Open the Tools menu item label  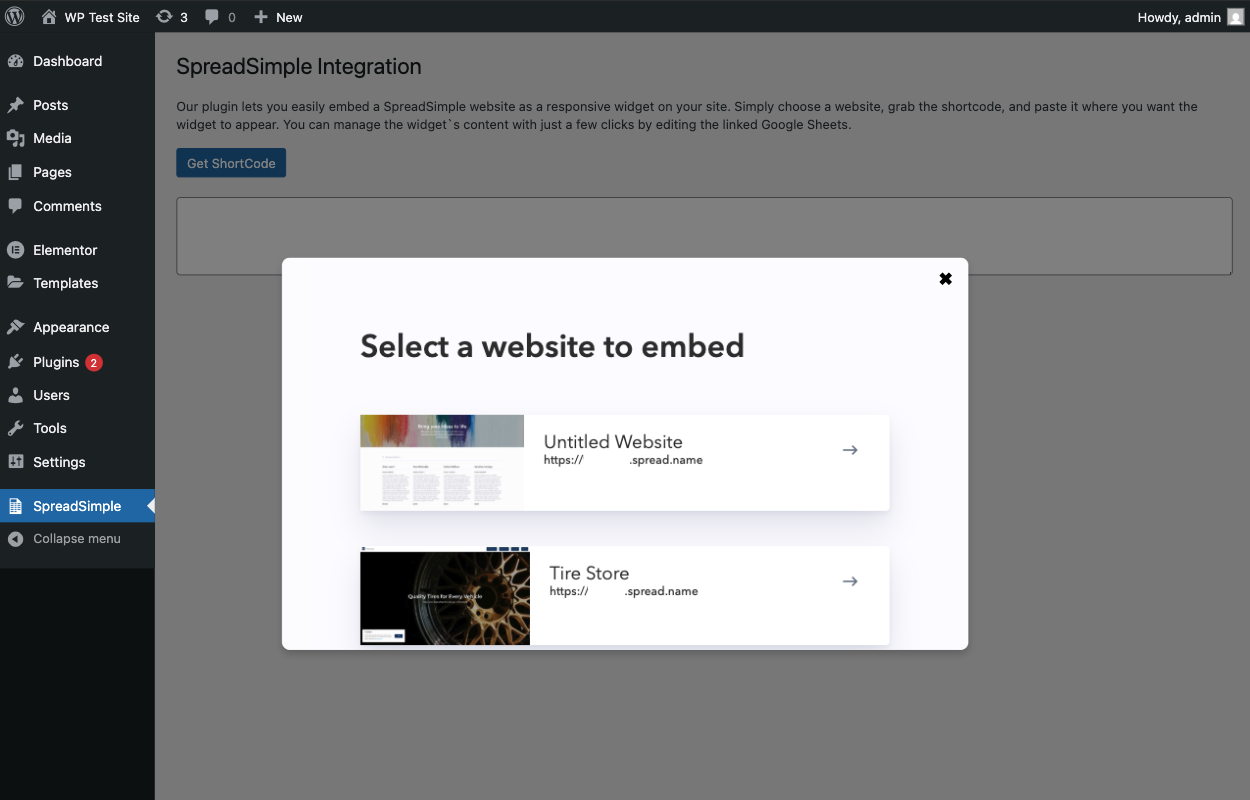(50, 428)
